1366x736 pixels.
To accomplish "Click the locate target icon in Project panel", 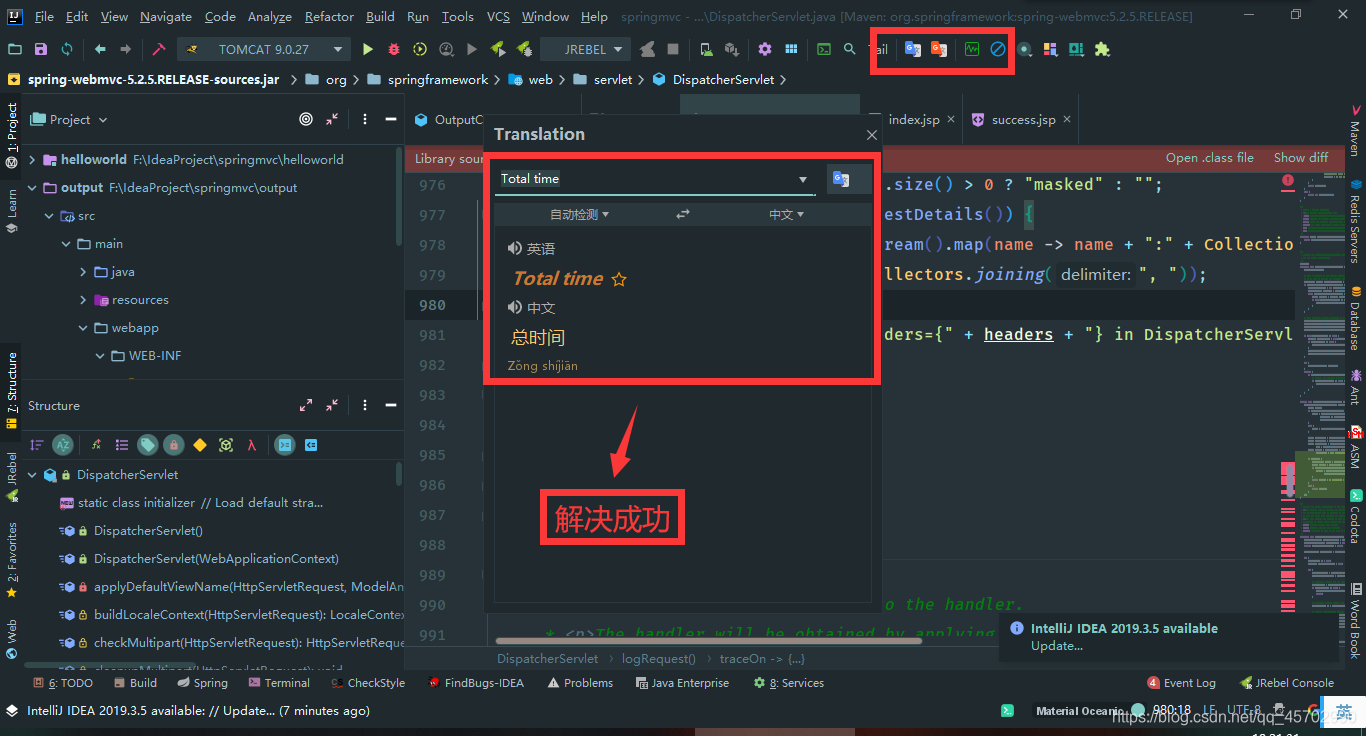I will pyautogui.click(x=306, y=119).
